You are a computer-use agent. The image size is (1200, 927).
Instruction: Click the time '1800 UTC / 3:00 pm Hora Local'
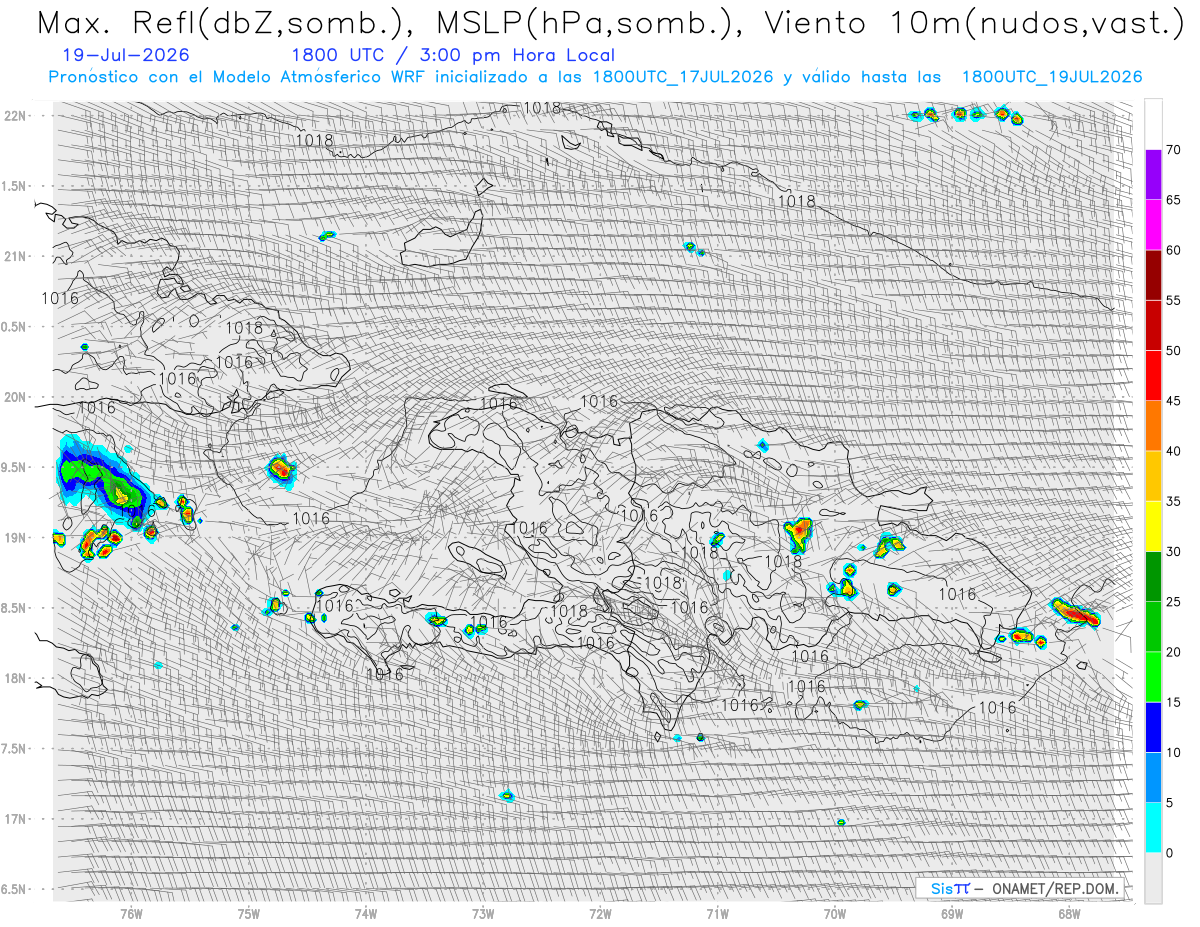pyautogui.click(x=453, y=55)
